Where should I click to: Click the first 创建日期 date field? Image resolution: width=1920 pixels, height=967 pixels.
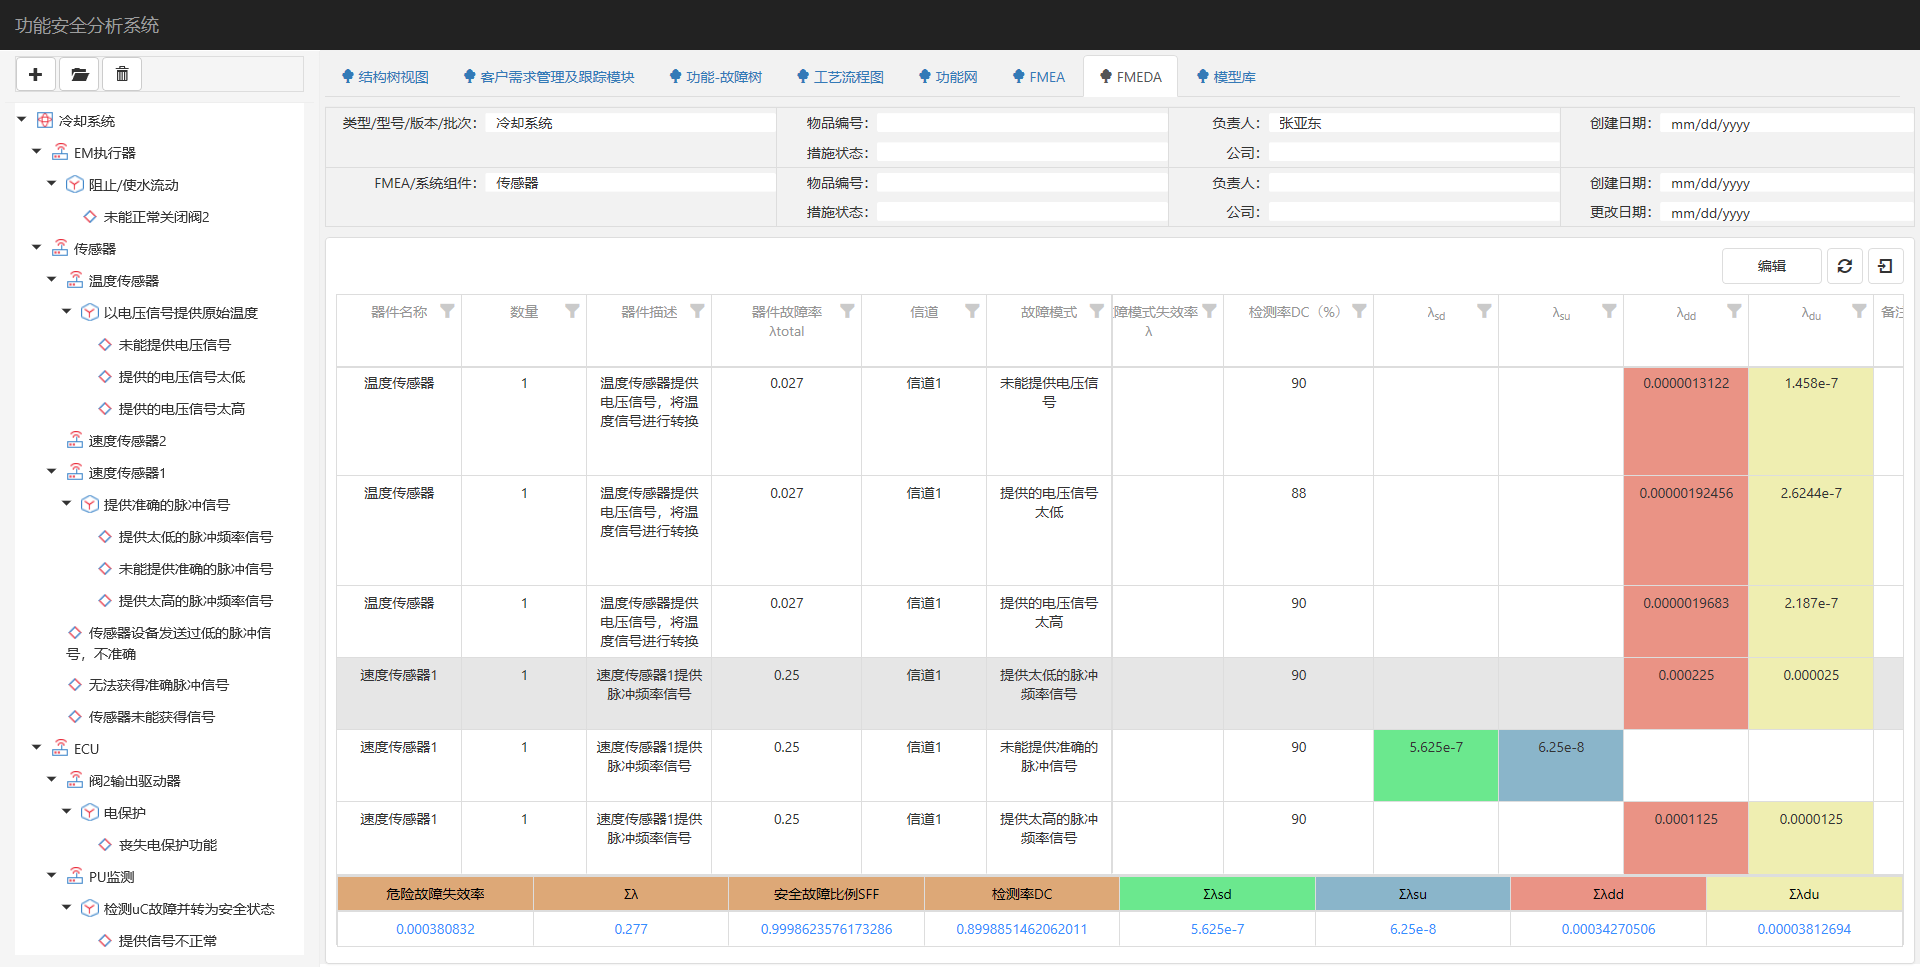1785,124
